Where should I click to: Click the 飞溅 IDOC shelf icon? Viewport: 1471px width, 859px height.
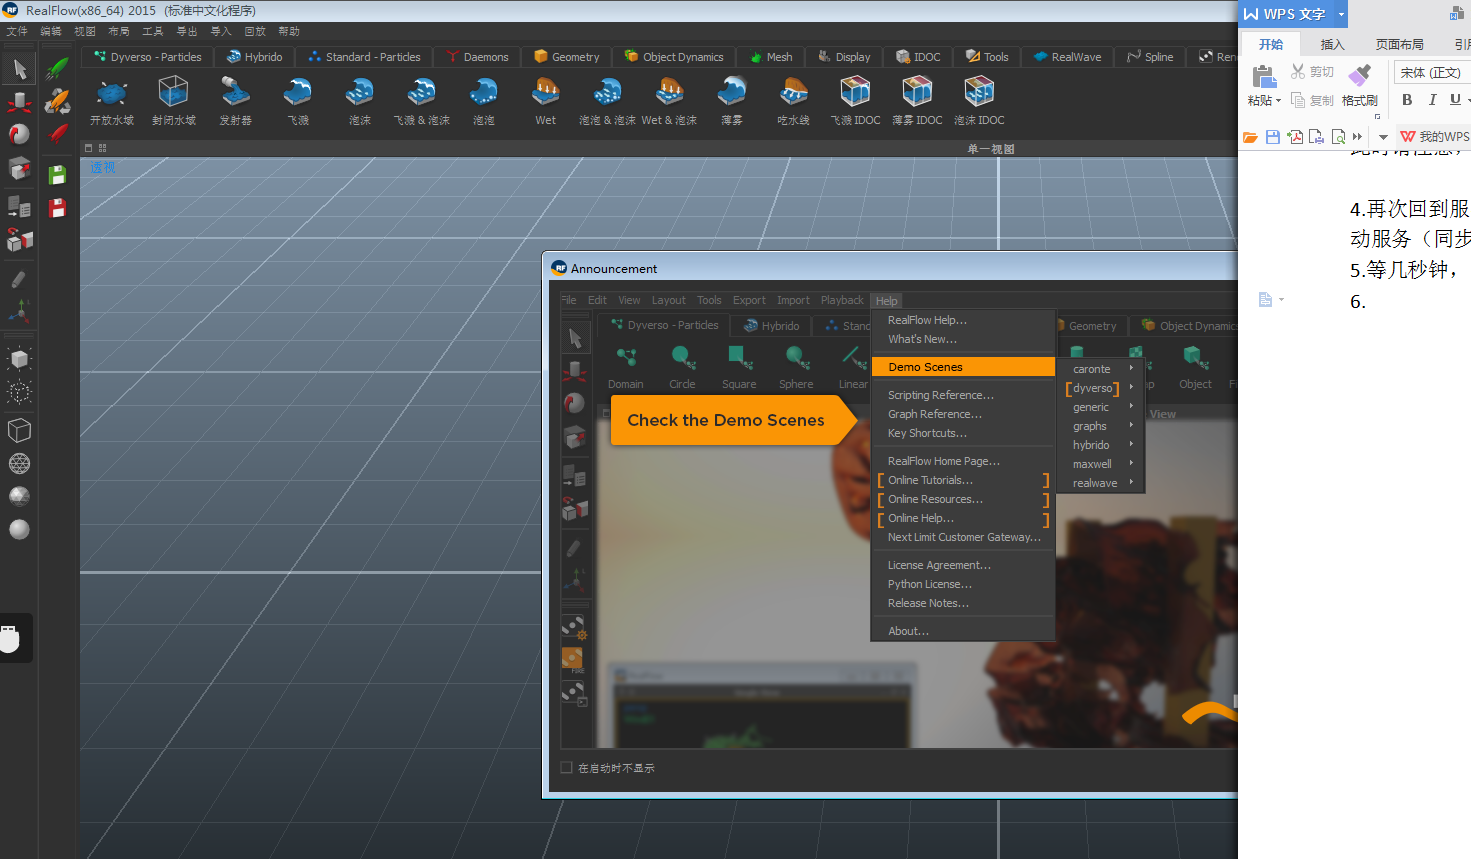point(855,100)
